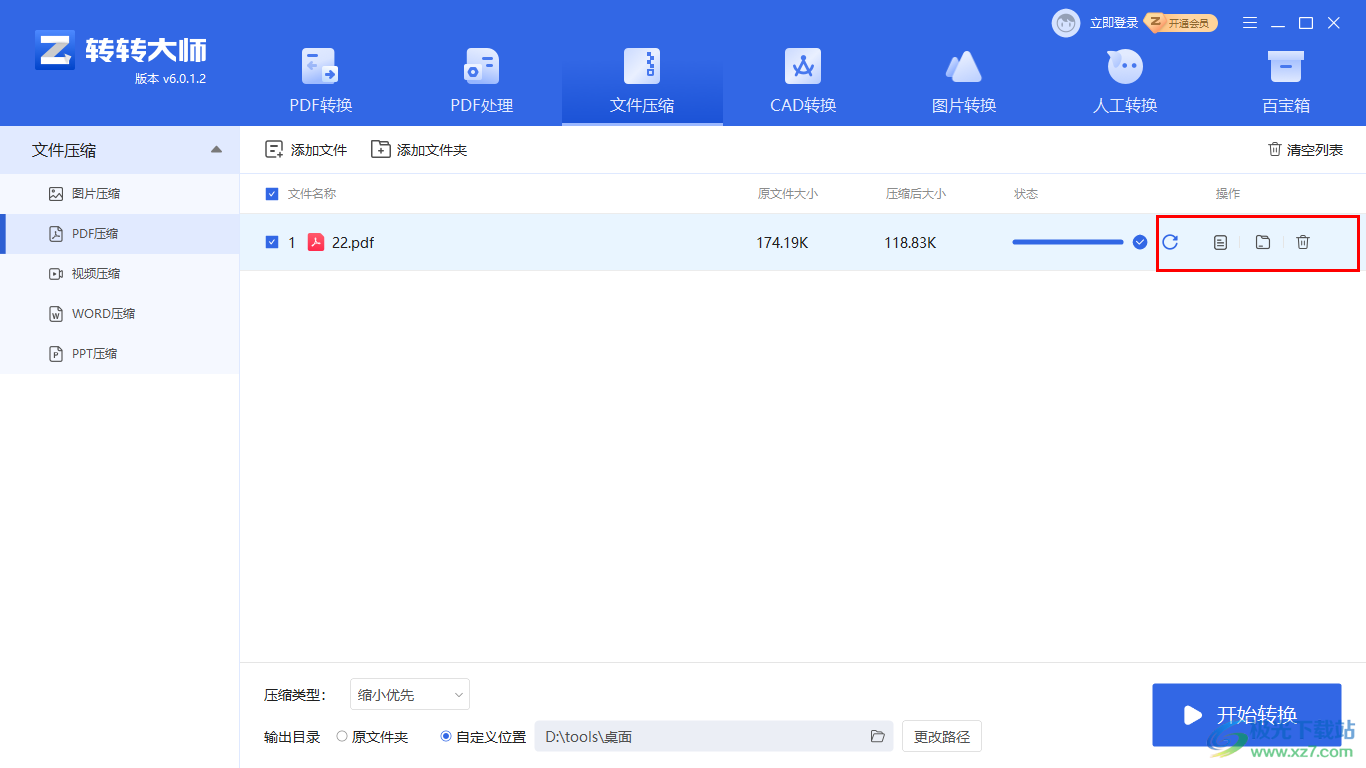The height and width of the screenshot is (768, 1366).
Task: Open the 压缩类型 dropdown 缩小优先
Action: point(410,694)
